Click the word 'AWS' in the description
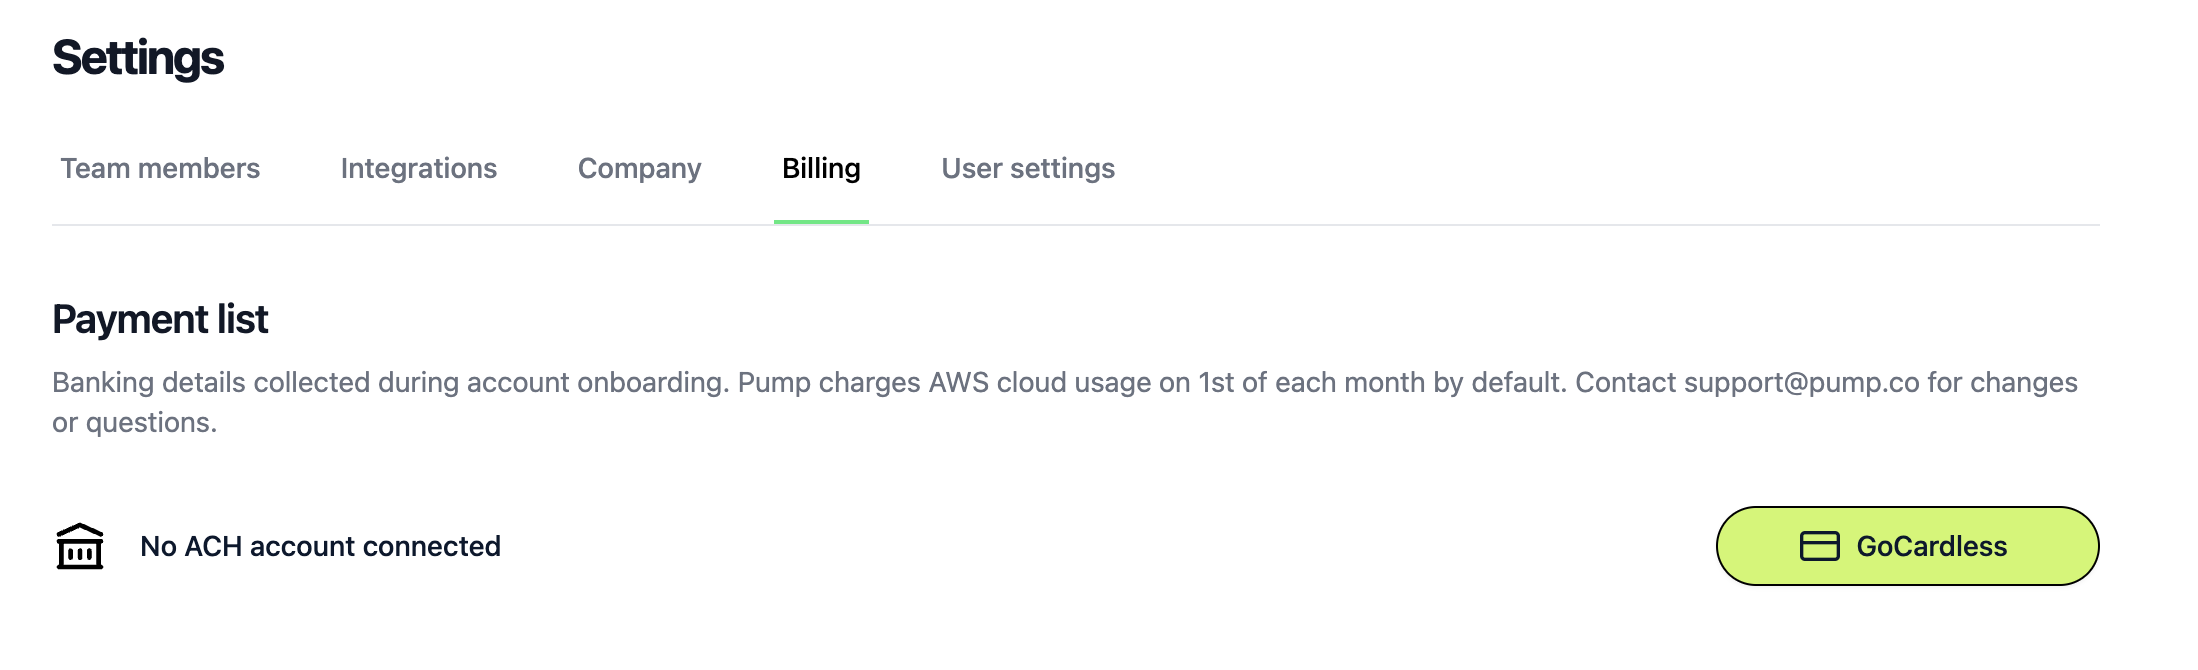 (958, 383)
